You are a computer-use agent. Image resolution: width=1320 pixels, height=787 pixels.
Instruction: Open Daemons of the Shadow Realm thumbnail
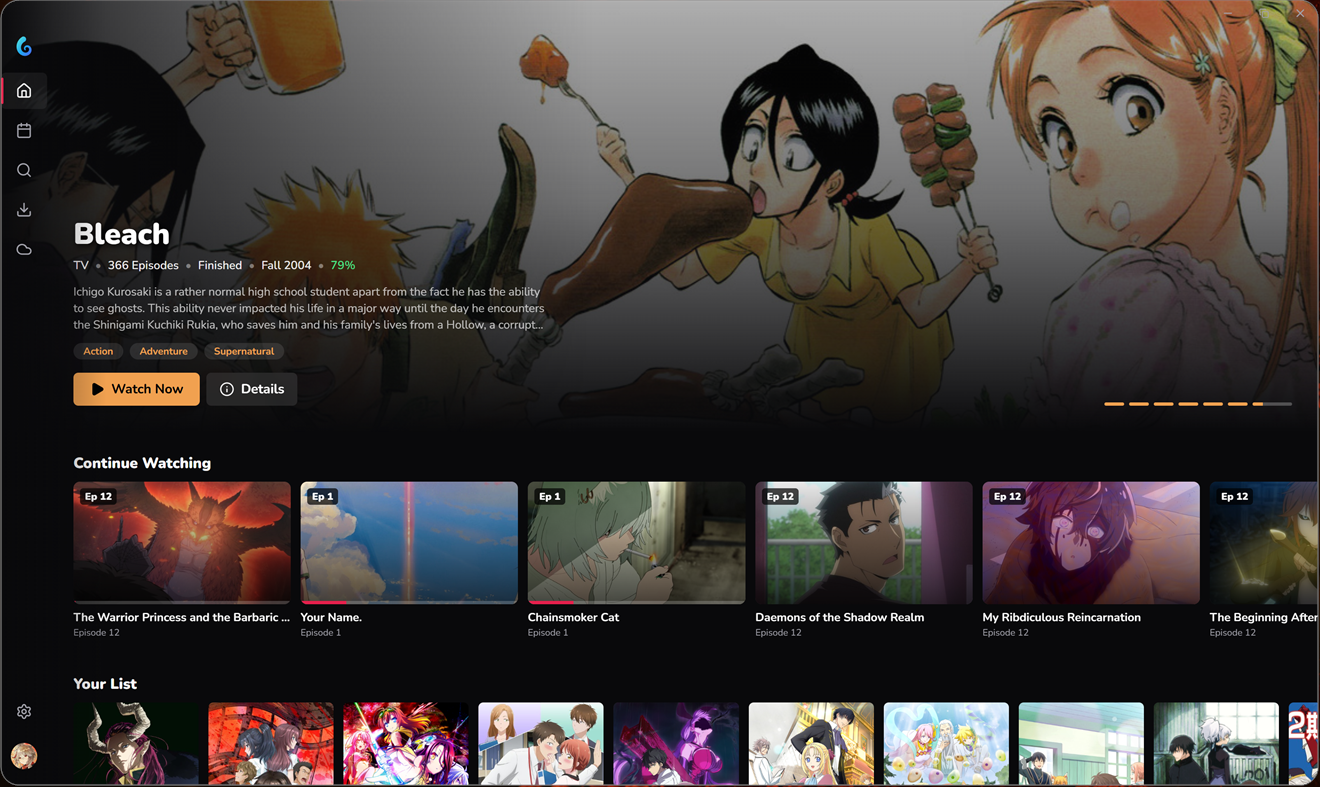(864, 543)
